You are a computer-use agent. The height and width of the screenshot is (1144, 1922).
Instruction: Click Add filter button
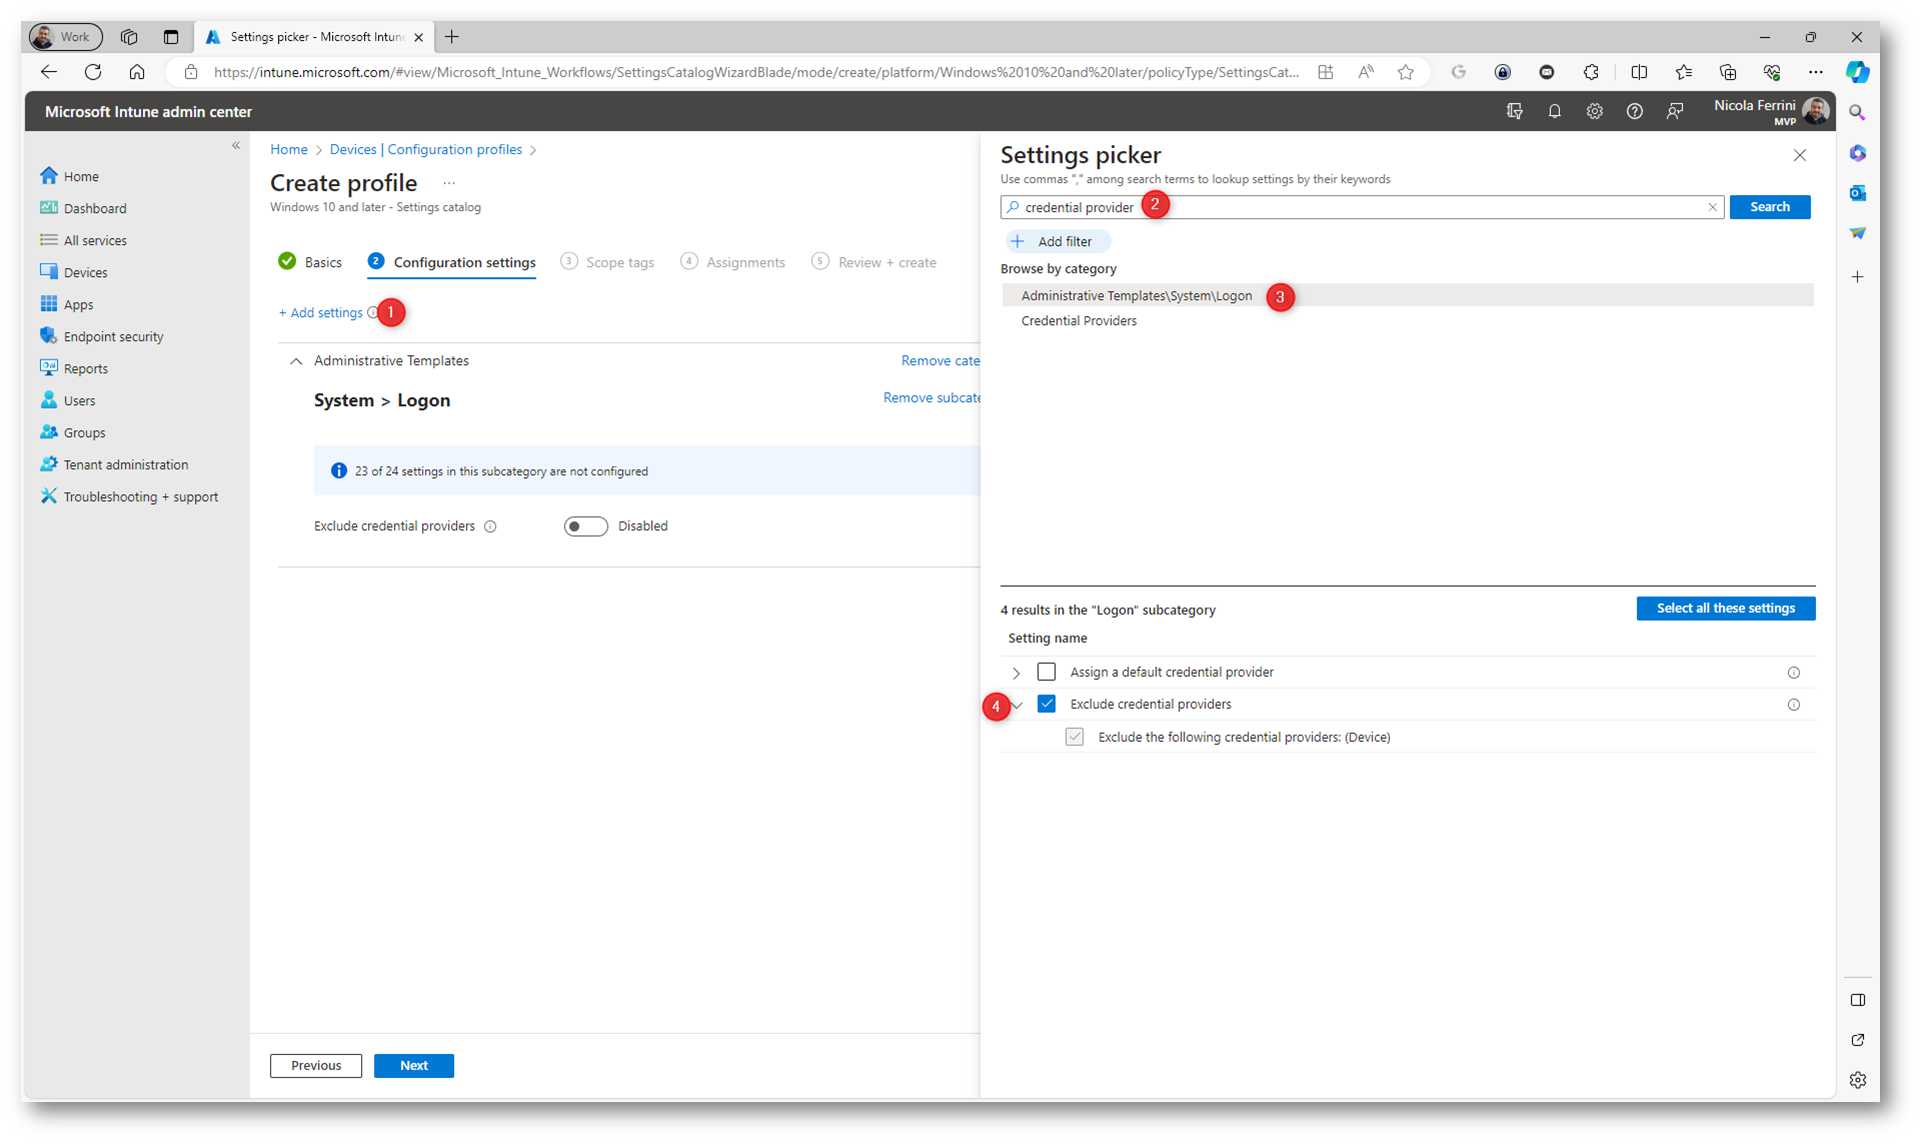(1056, 241)
